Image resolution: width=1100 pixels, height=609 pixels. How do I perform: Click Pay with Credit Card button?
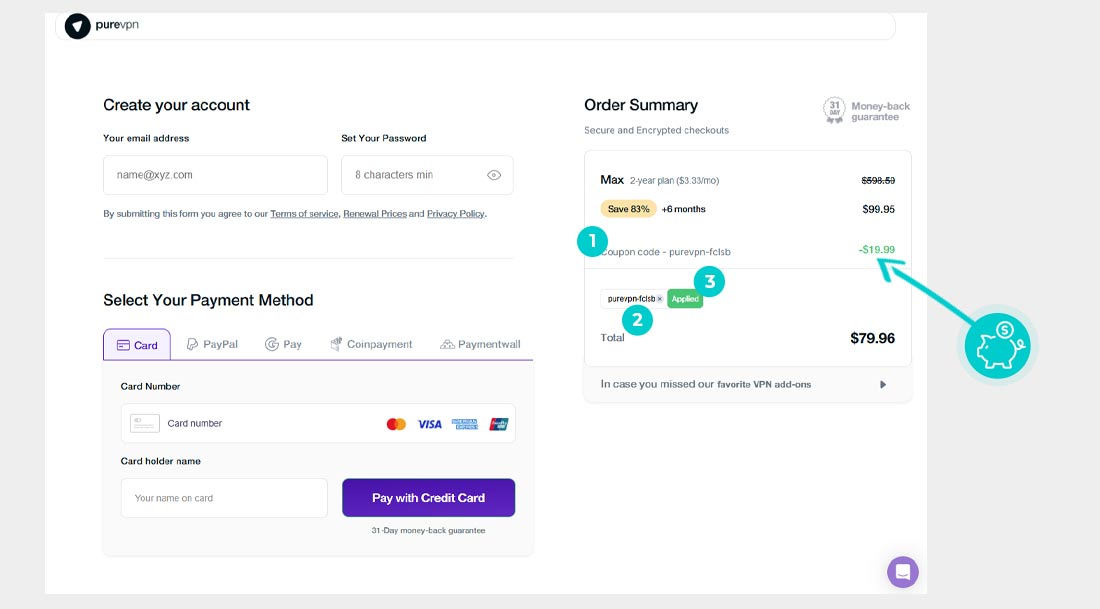(429, 497)
